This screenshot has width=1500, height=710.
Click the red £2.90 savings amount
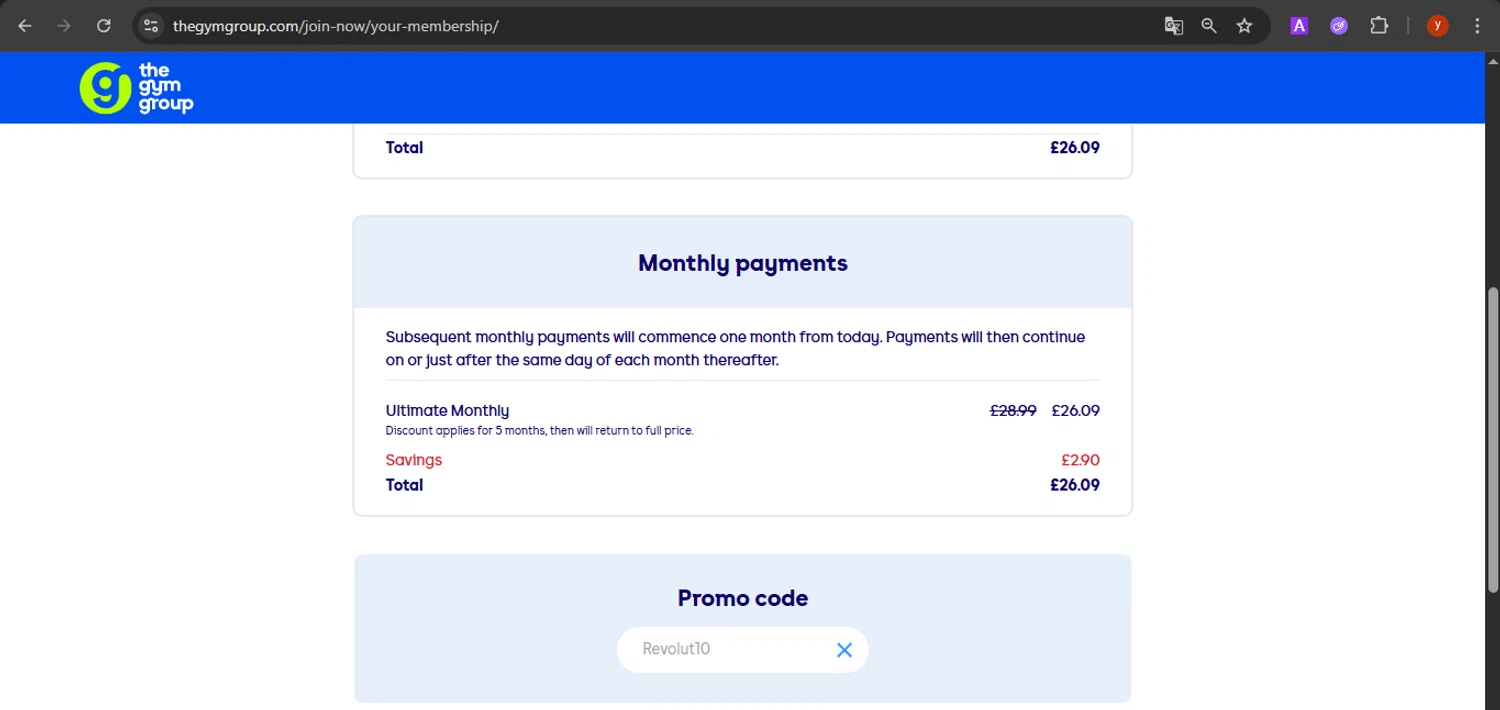click(x=1080, y=460)
